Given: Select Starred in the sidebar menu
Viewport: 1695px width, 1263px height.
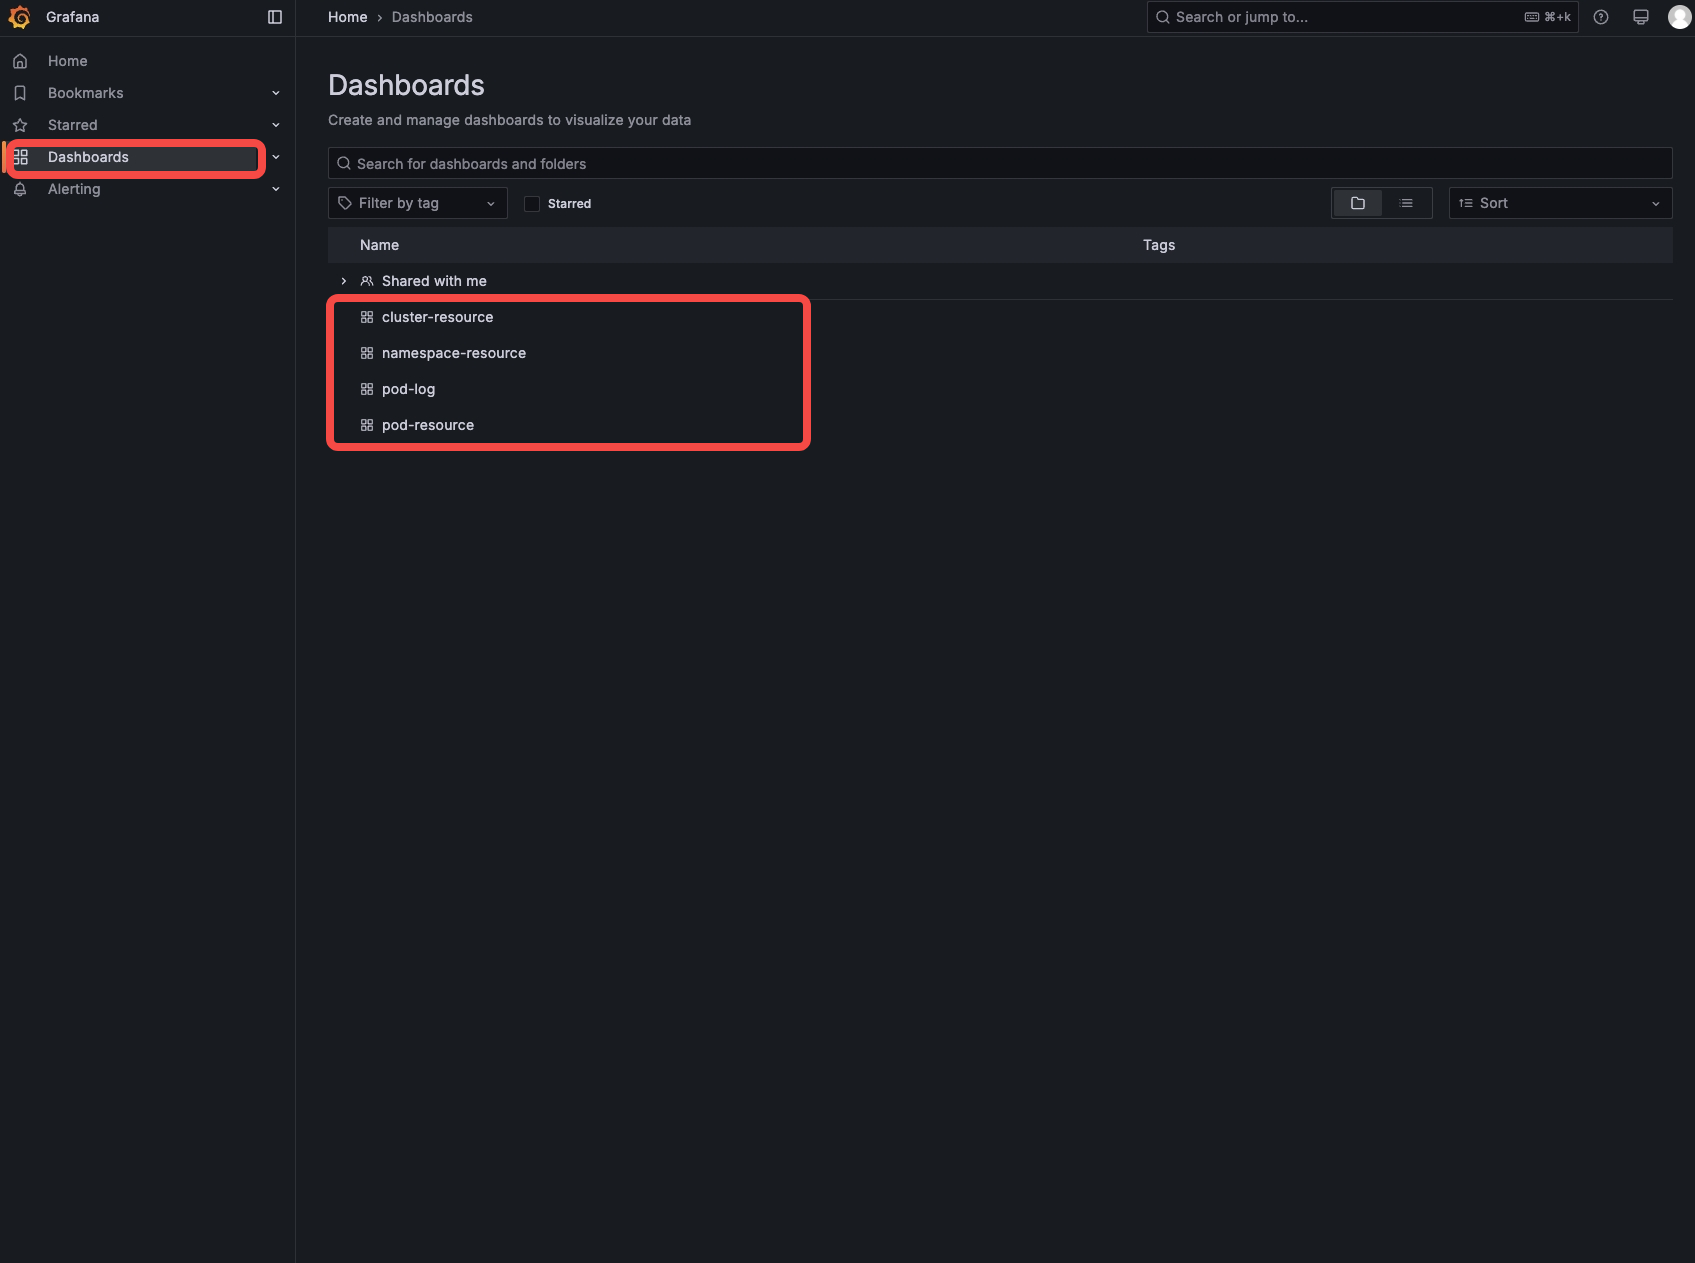Looking at the screenshot, I should 73,125.
